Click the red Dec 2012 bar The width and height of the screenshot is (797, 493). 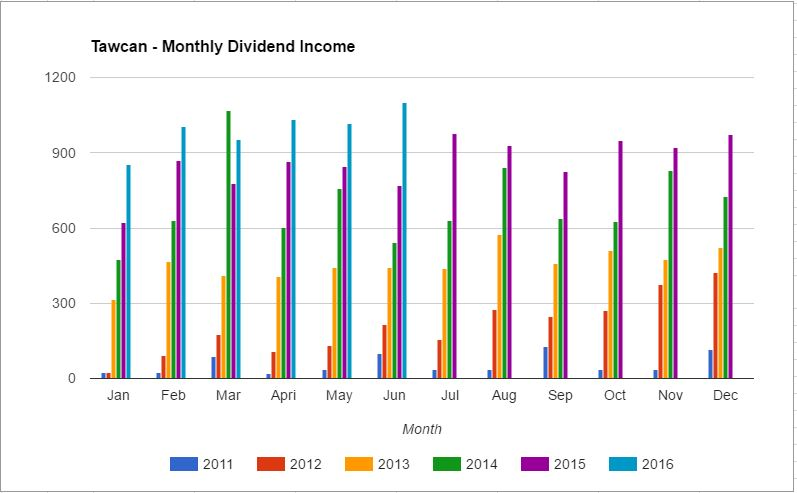[715, 326]
